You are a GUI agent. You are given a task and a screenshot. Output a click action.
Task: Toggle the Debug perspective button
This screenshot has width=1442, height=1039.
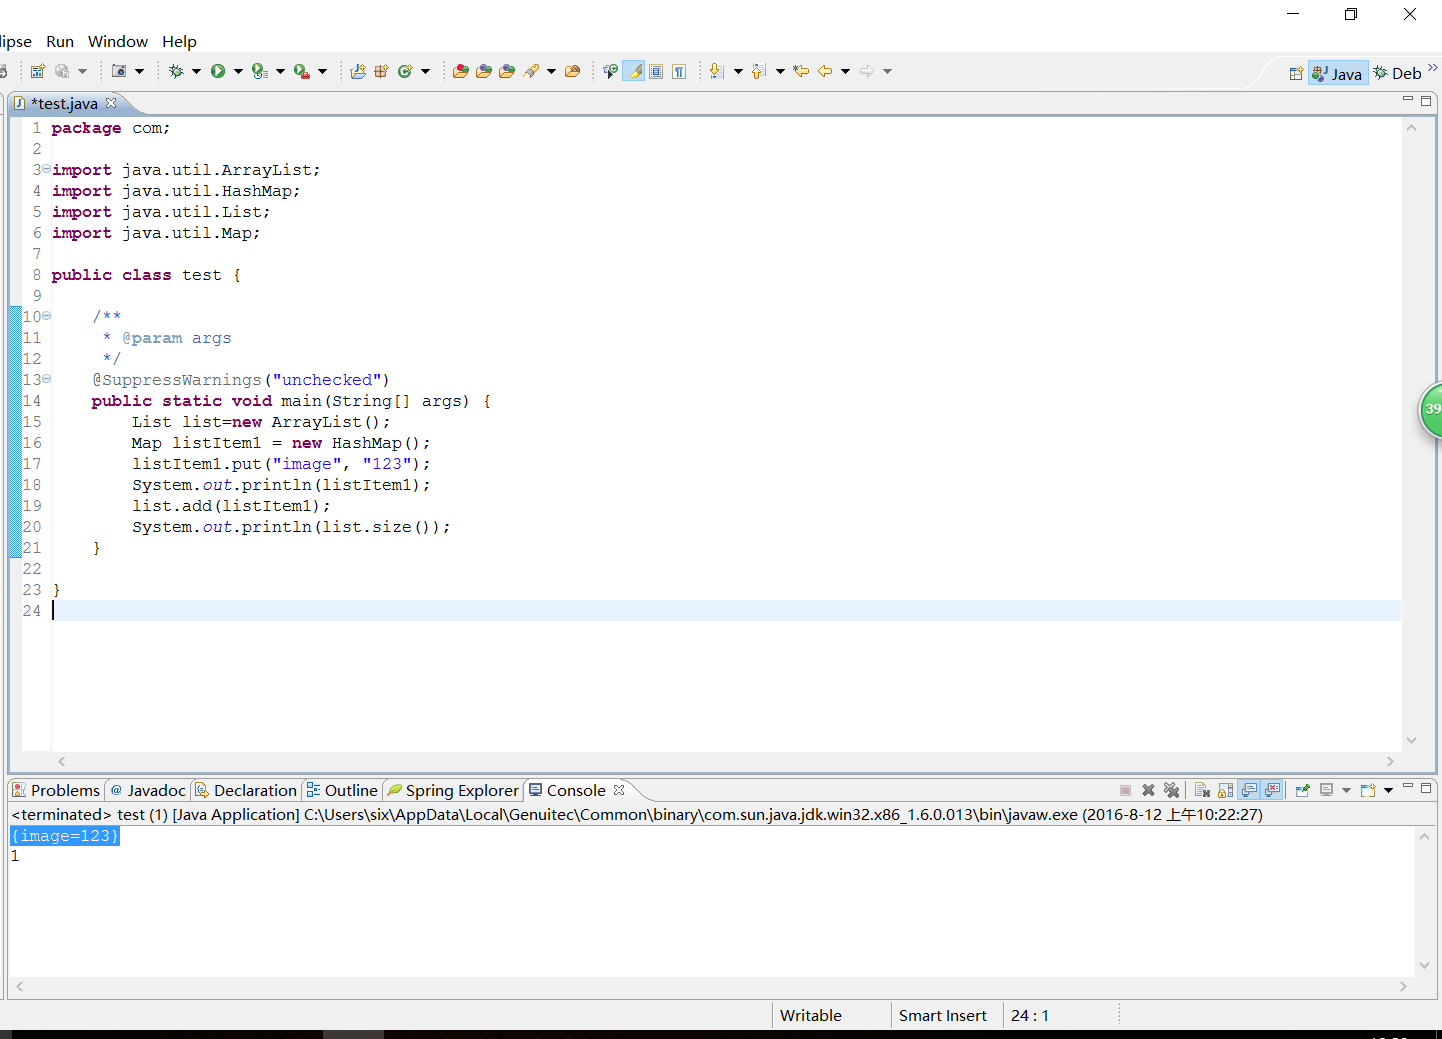1397,73
